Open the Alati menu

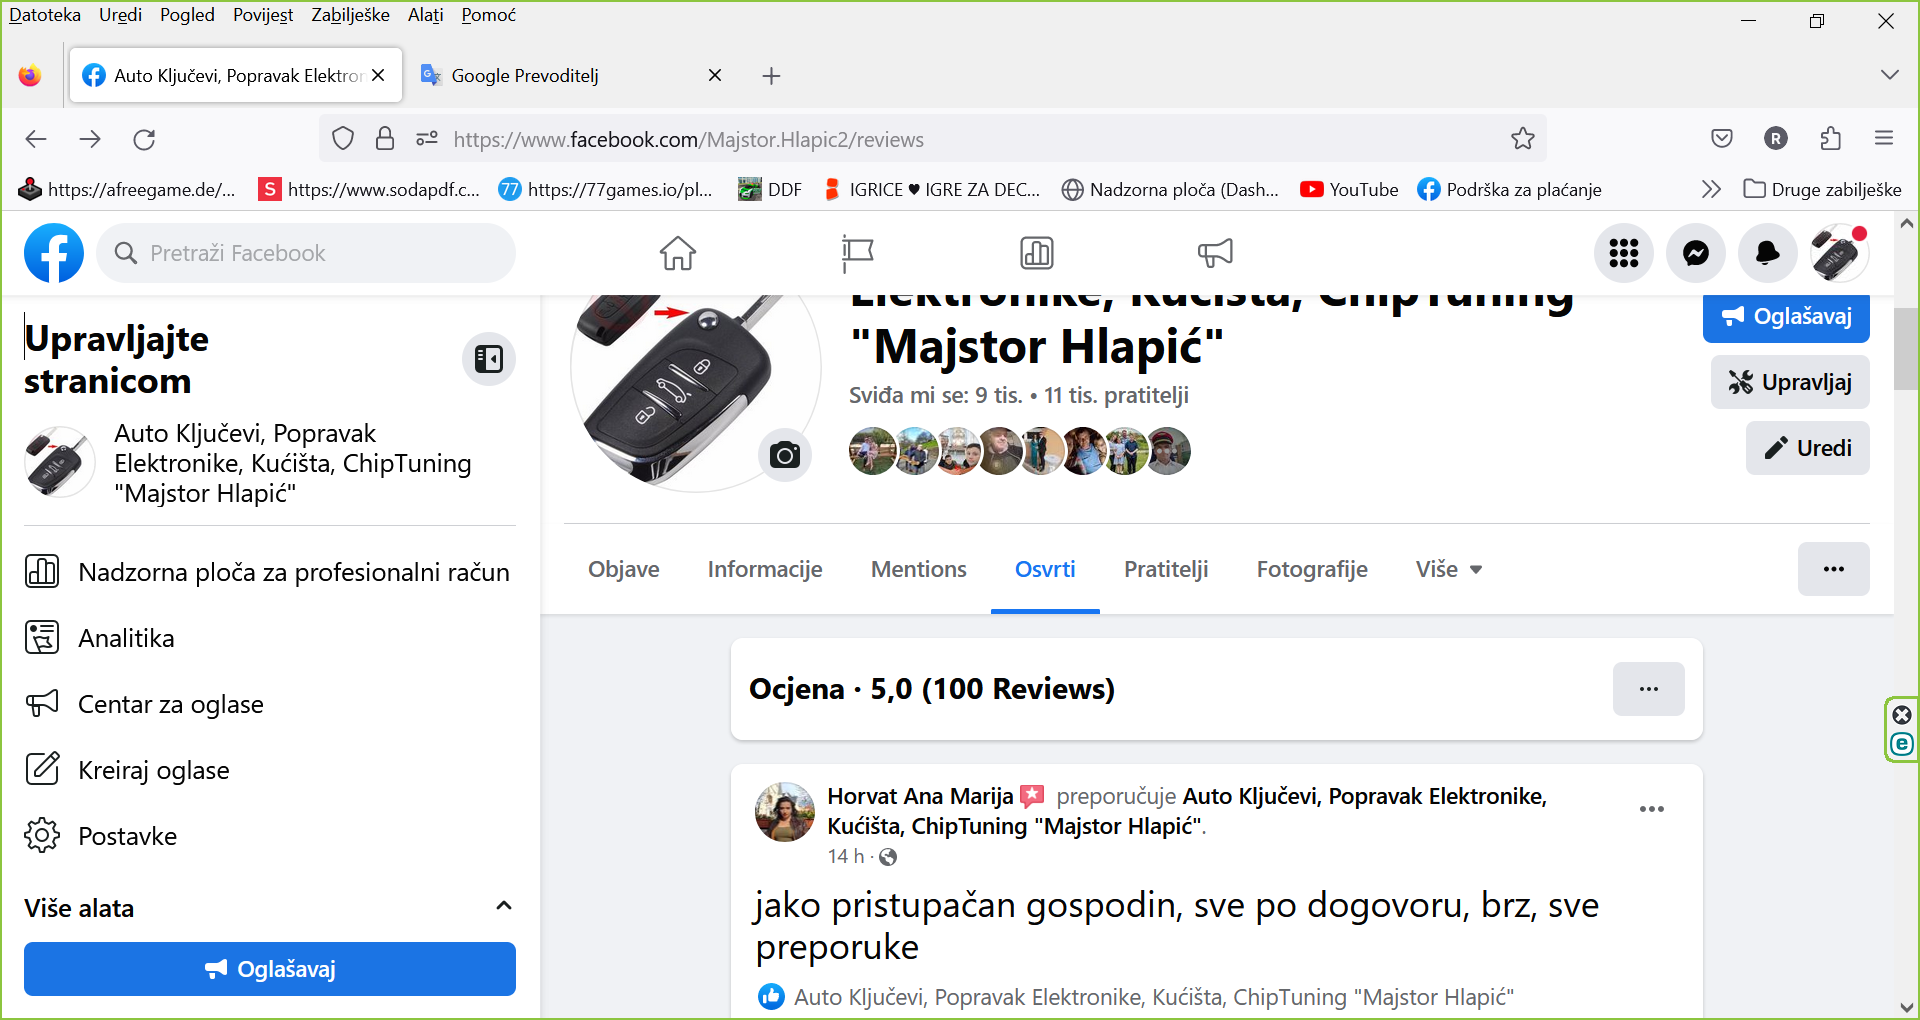click(425, 15)
